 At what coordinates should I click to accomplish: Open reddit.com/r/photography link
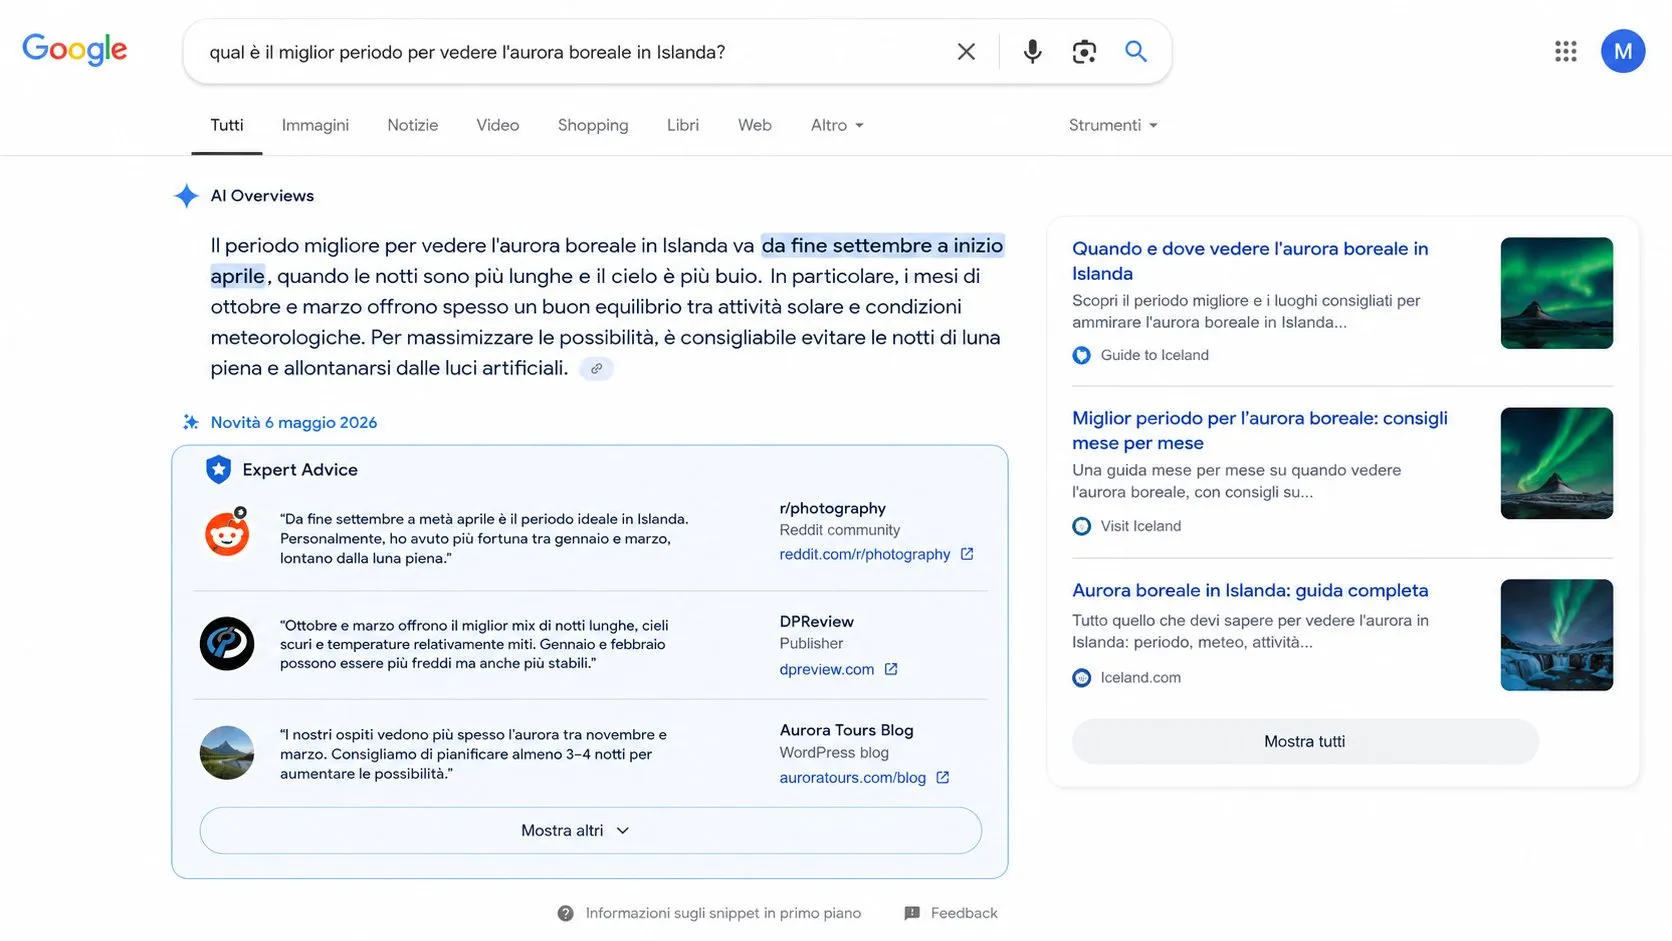[x=865, y=554]
